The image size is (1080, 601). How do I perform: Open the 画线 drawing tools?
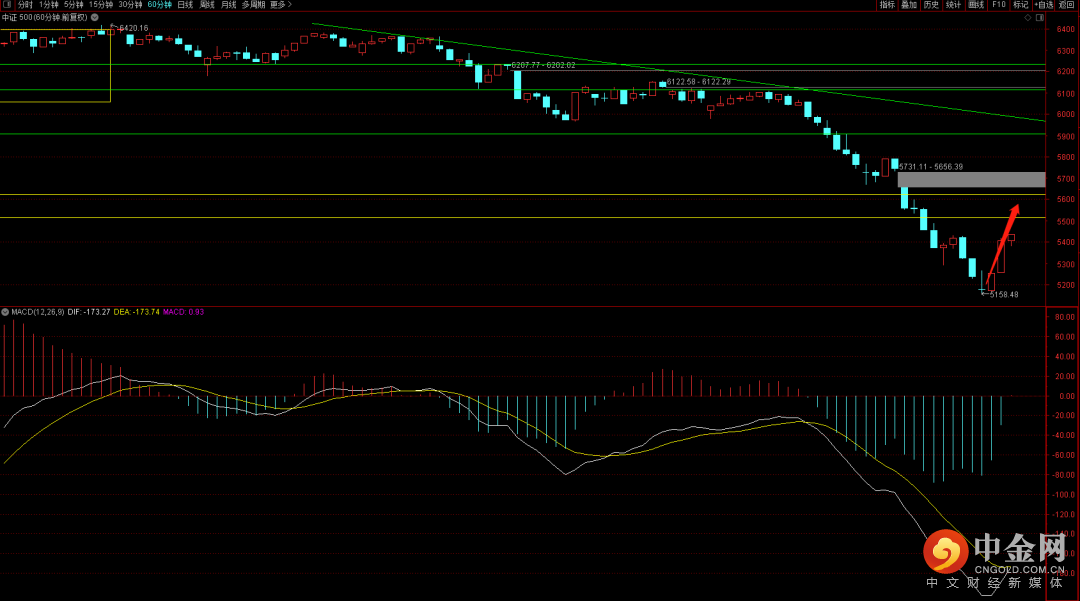[976, 5]
